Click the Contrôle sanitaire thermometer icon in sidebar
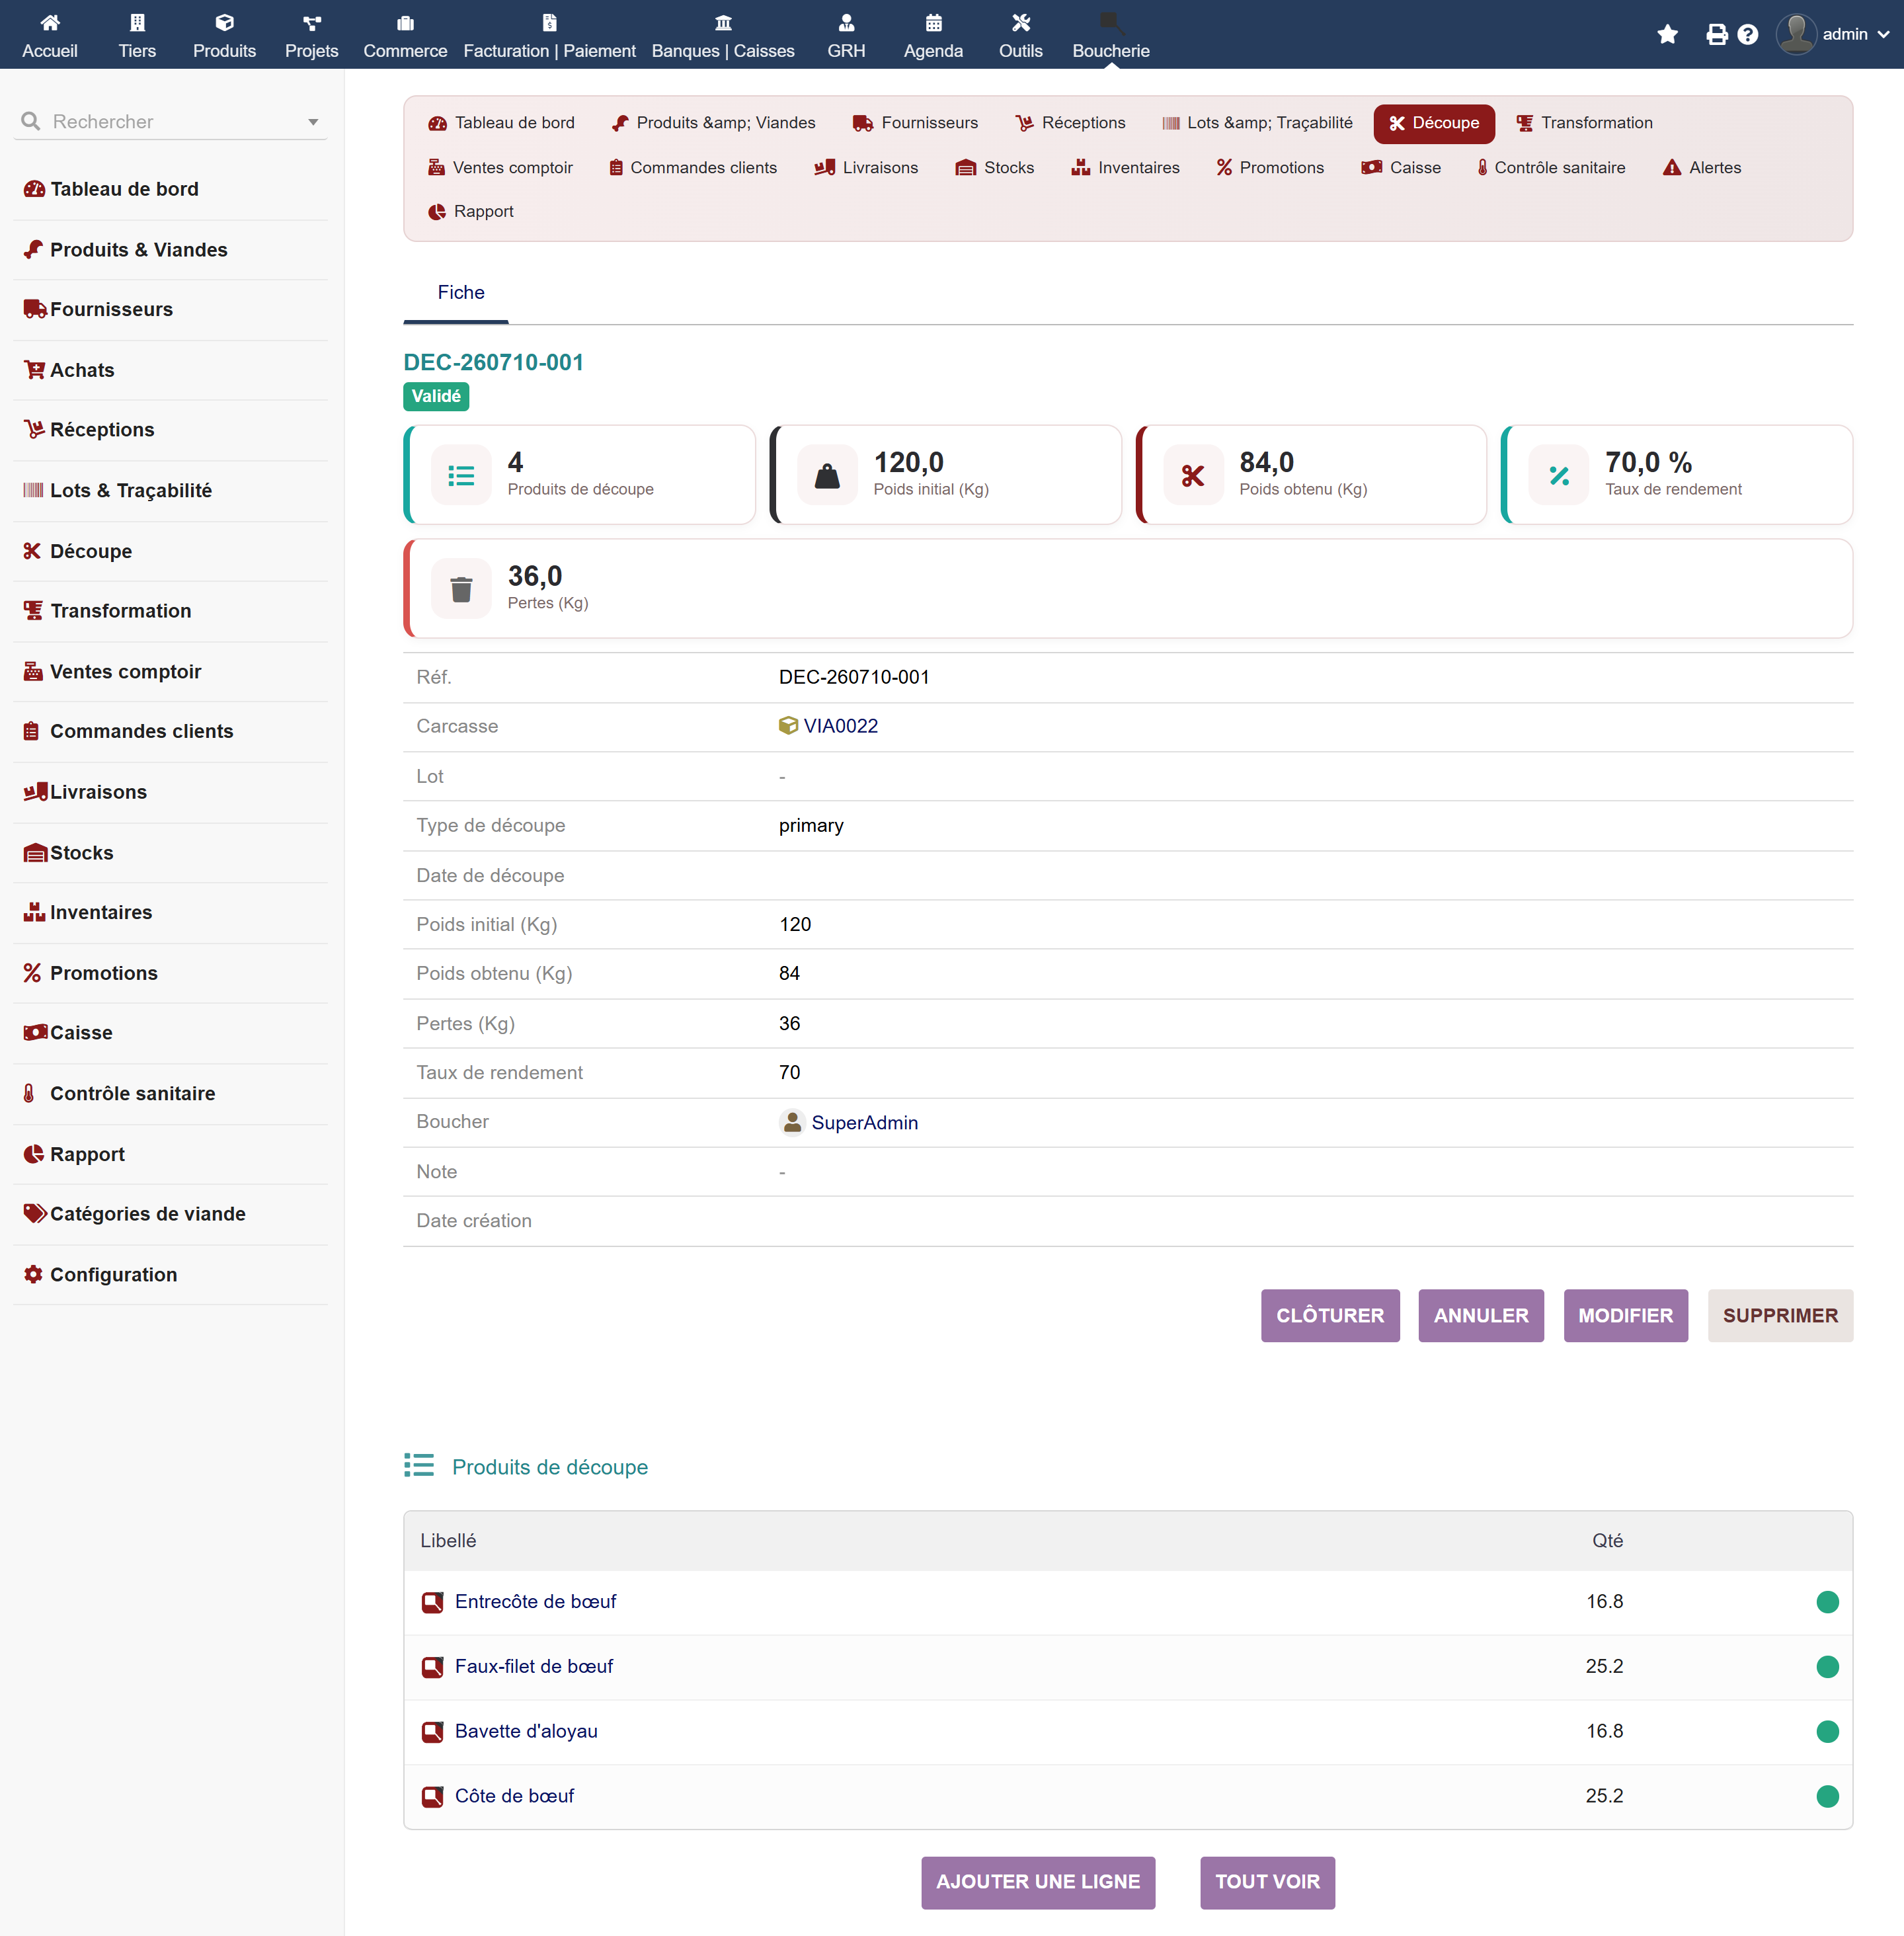This screenshot has height=1936, width=1904. (30, 1093)
